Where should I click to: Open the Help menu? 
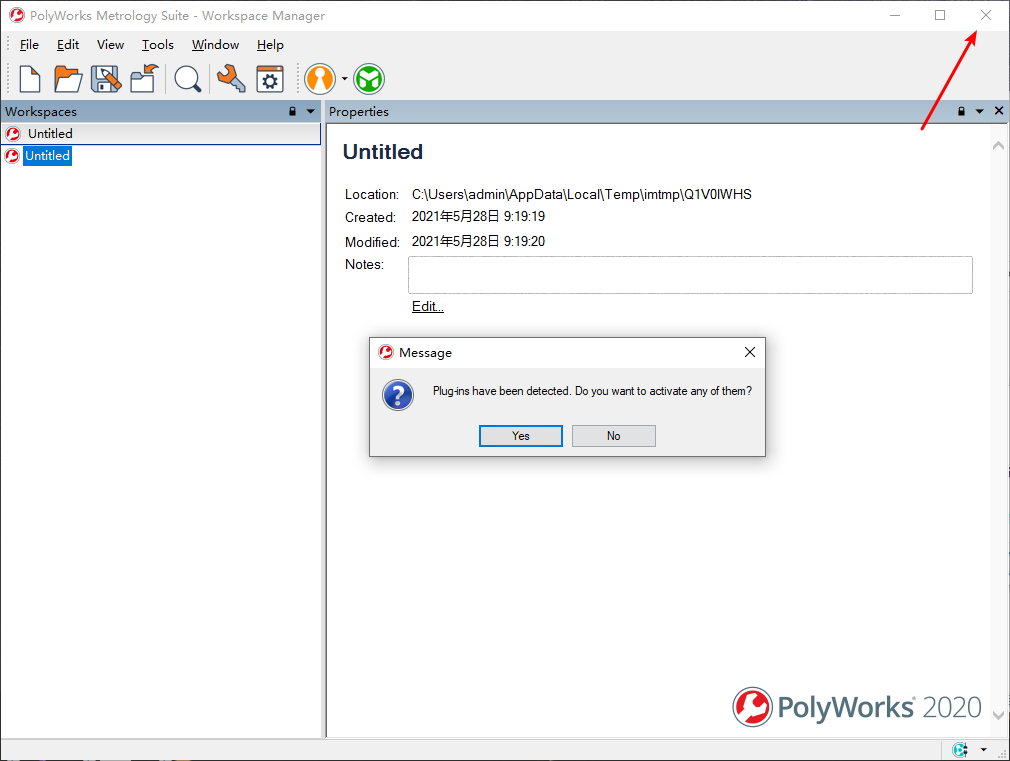pos(270,44)
